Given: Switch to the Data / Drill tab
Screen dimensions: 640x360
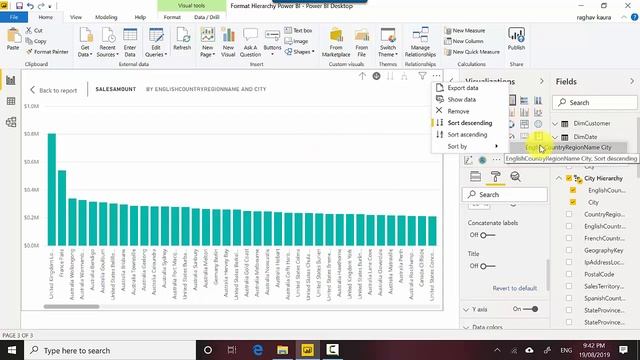Looking at the screenshot, I should 207,17.
